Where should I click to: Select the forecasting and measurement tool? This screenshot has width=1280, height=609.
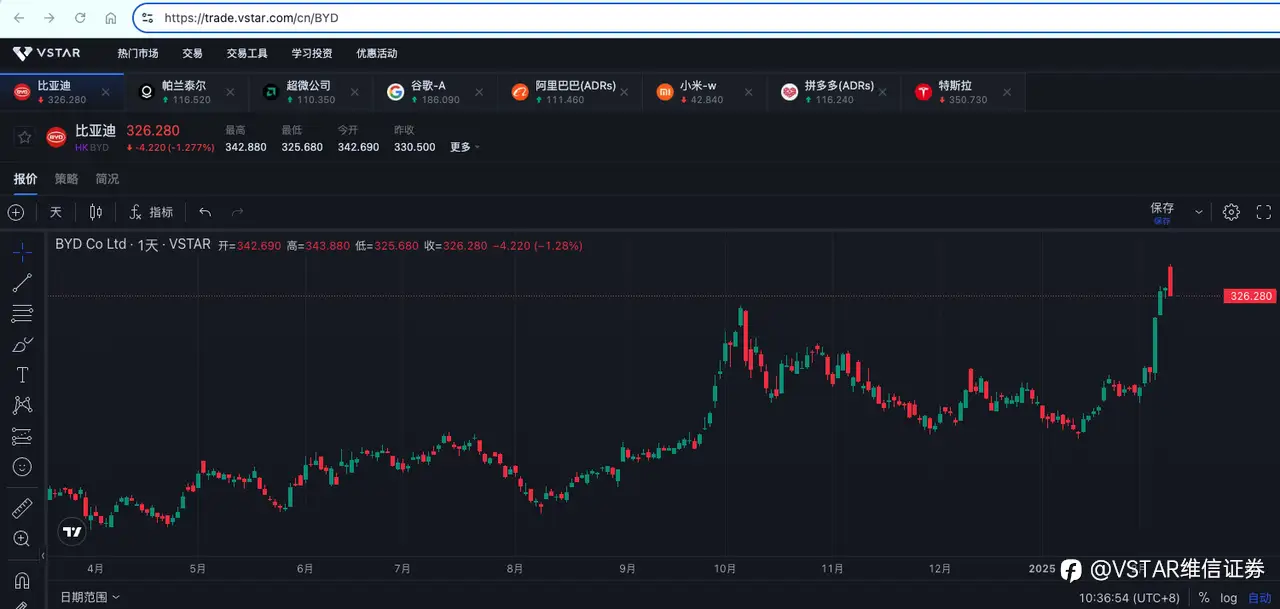click(x=22, y=436)
